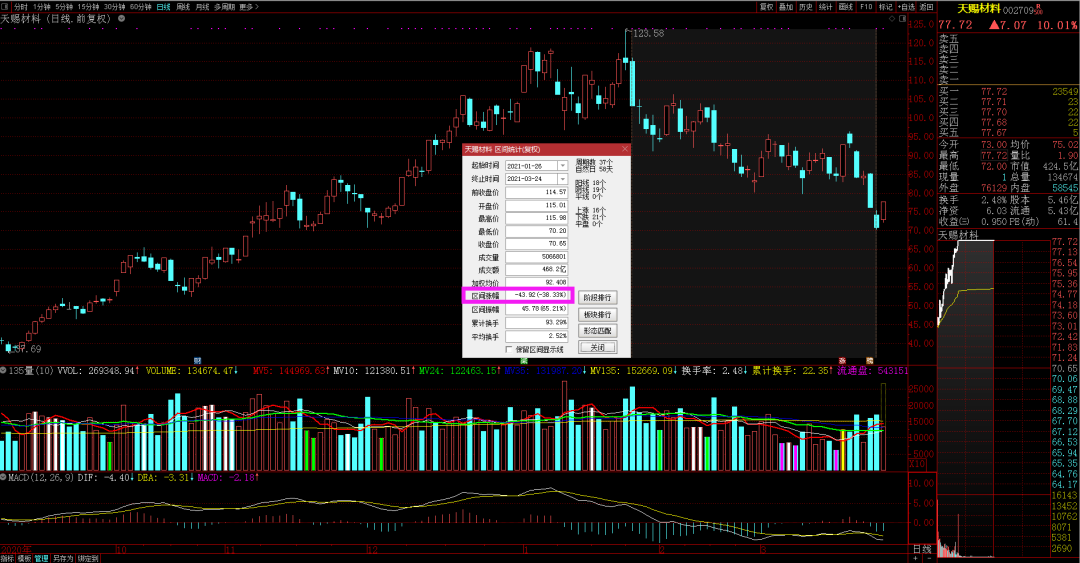Click the MACD indicator settings circle icon
The height and width of the screenshot is (563, 1080).
pyautogui.click(x=3, y=477)
